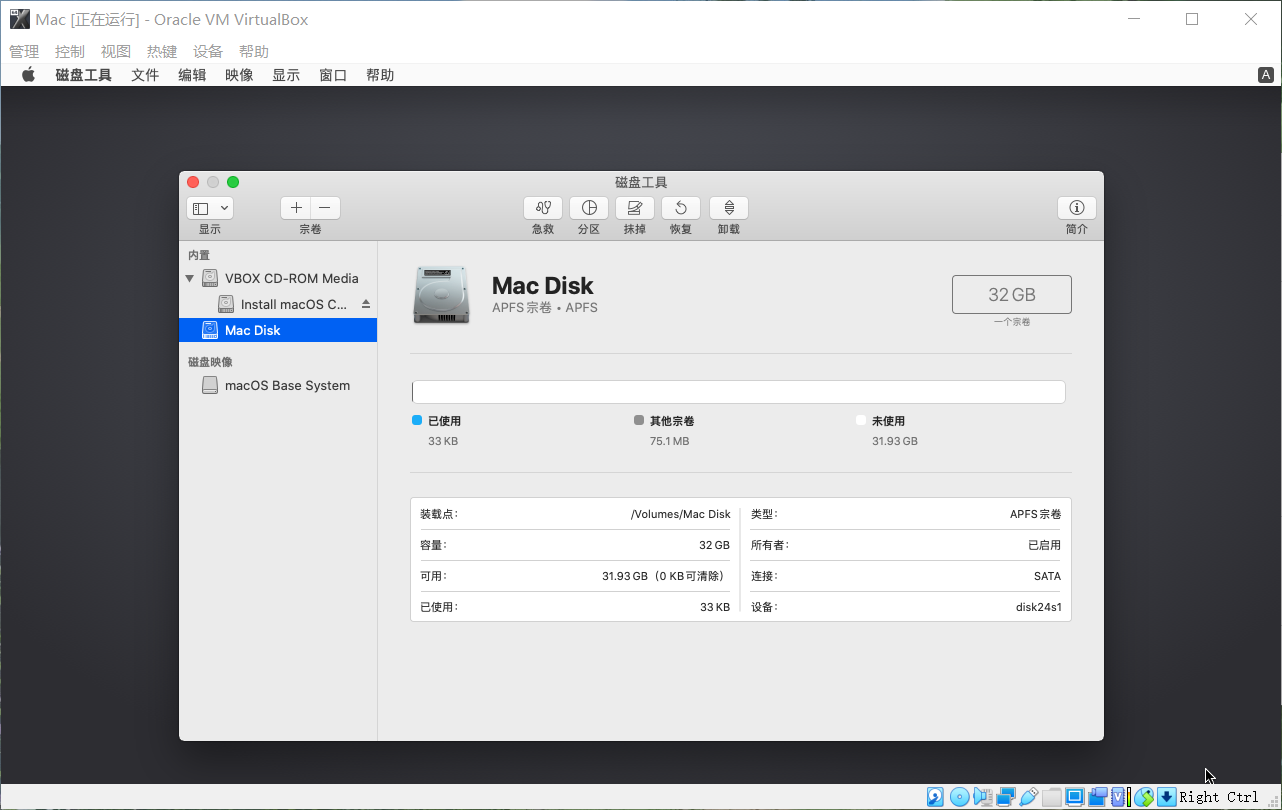The height and width of the screenshot is (810, 1282).
Task: Remove a volume with the minus button
Action: pos(325,208)
